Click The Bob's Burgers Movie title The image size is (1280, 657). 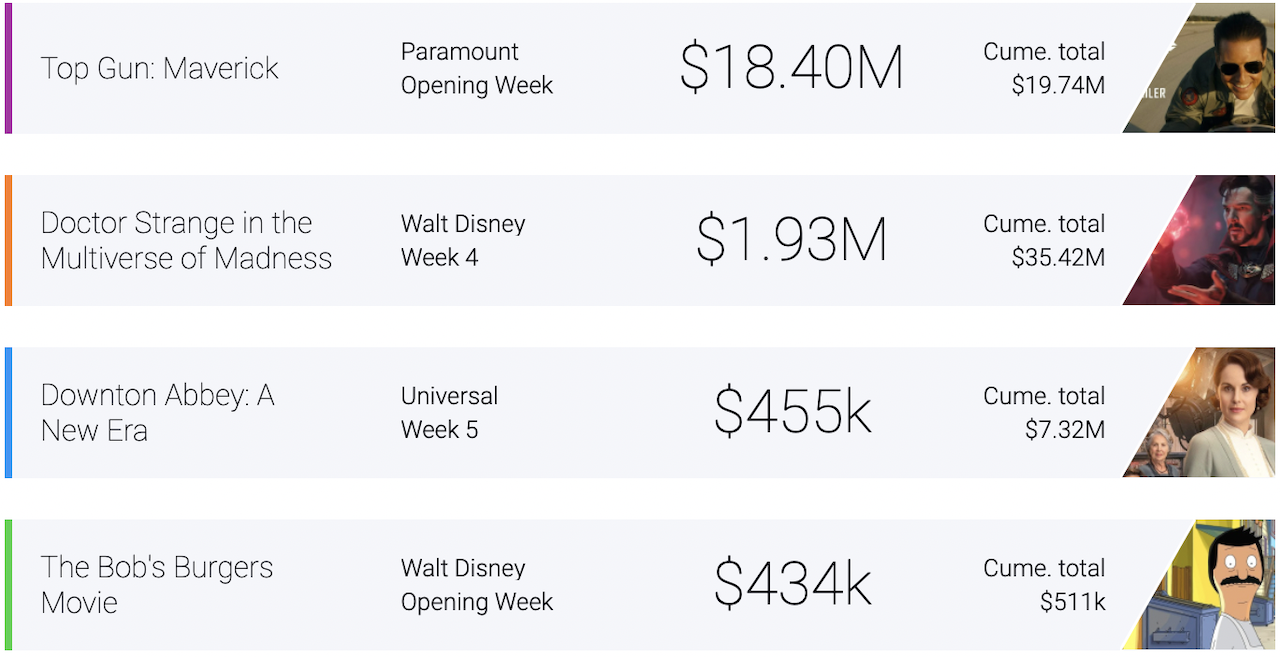[157, 585]
